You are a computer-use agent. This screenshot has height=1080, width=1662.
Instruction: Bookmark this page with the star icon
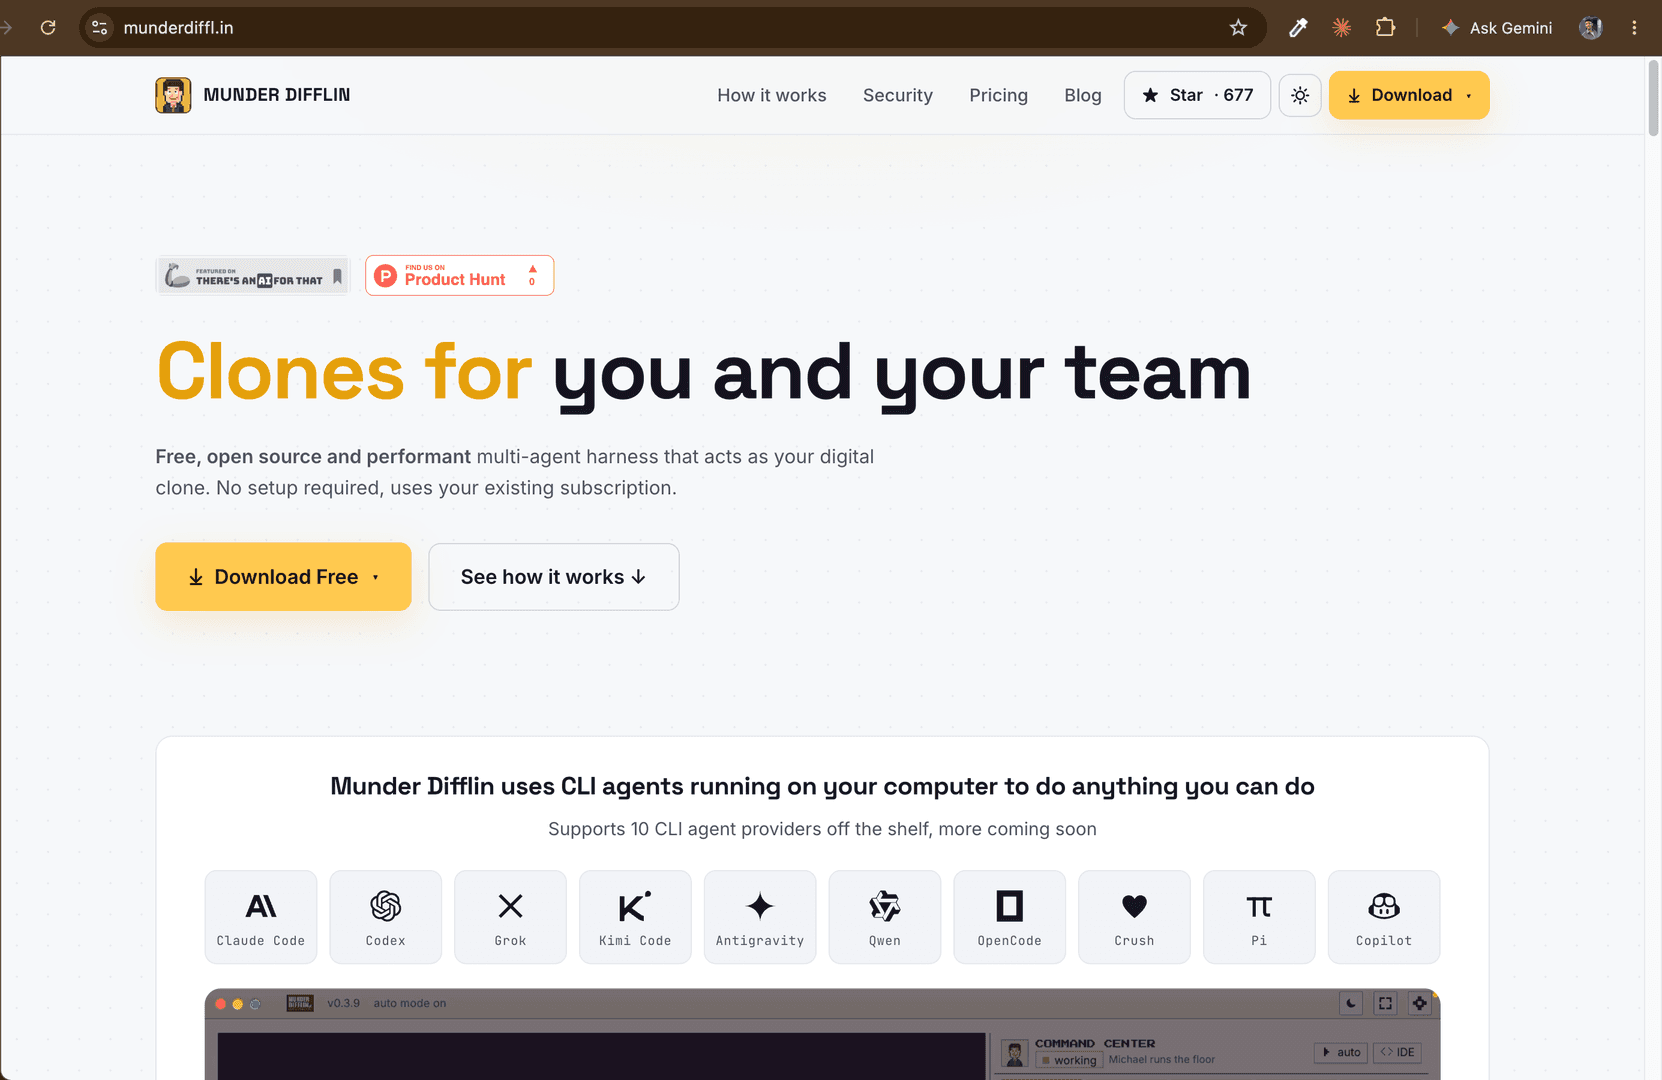pos(1238,28)
